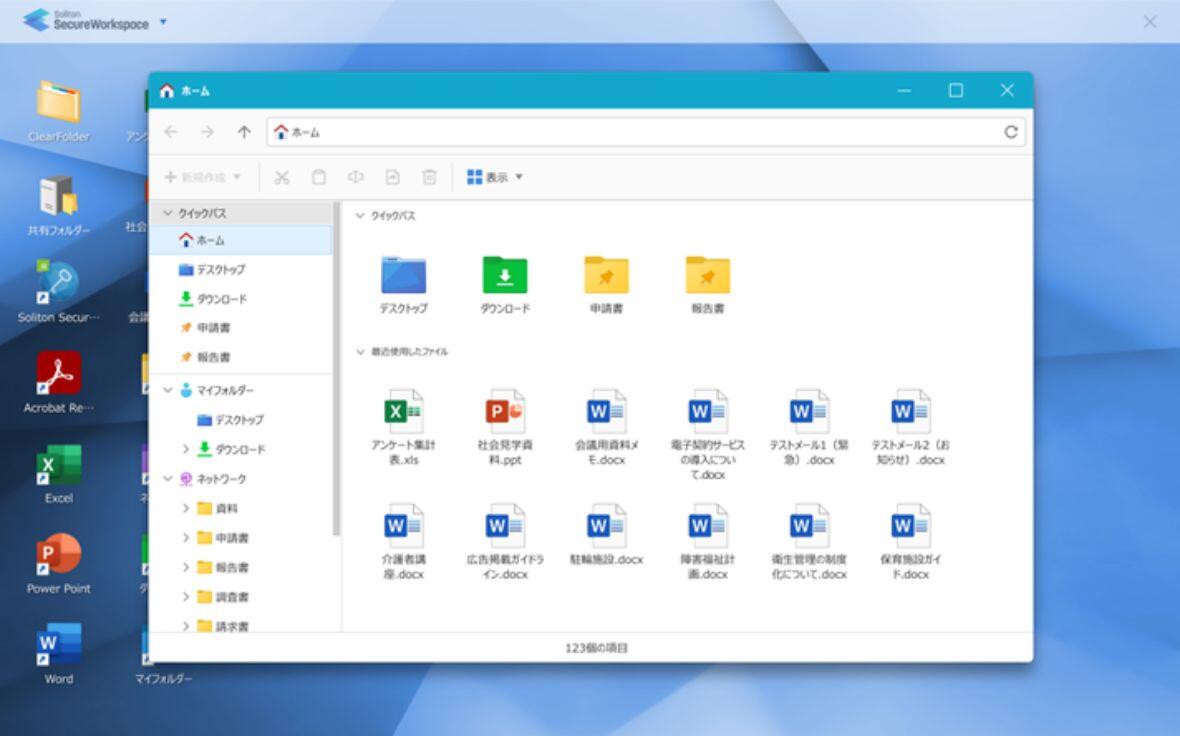Screen dimensions: 1180x736
Task: Select テストメール1（緊急）.docx file
Action: (x=809, y=427)
